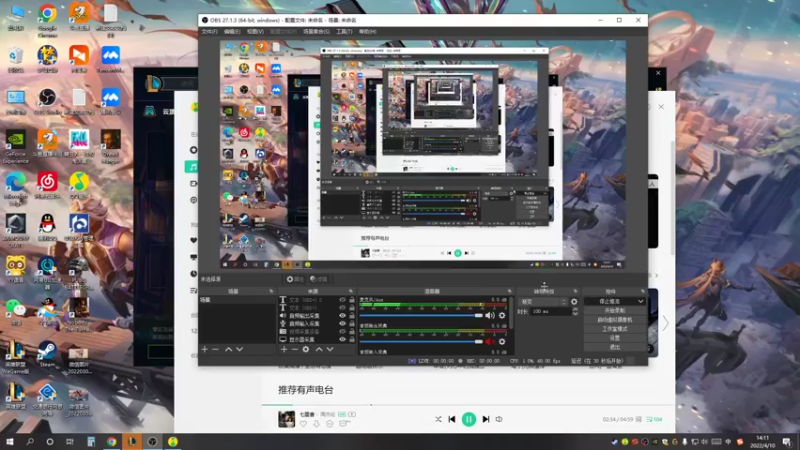
Task: Move the selected source down in the list
Action: point(330,349)
